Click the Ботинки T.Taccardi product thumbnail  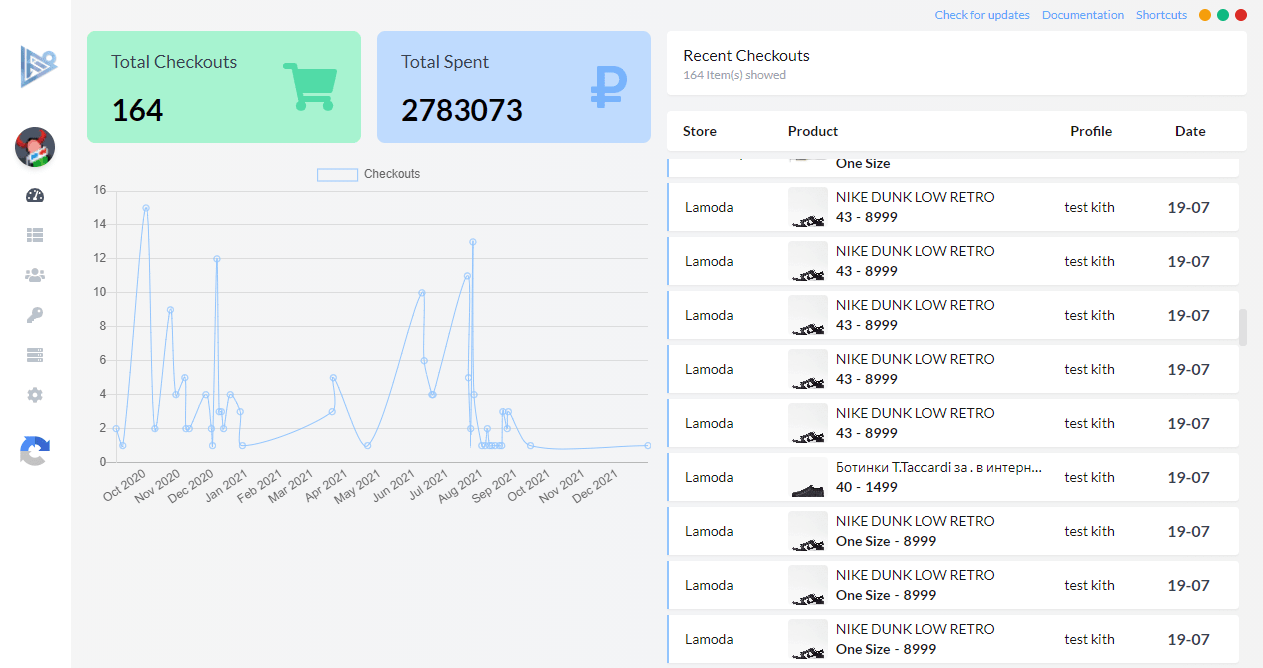tap(808, 478)
